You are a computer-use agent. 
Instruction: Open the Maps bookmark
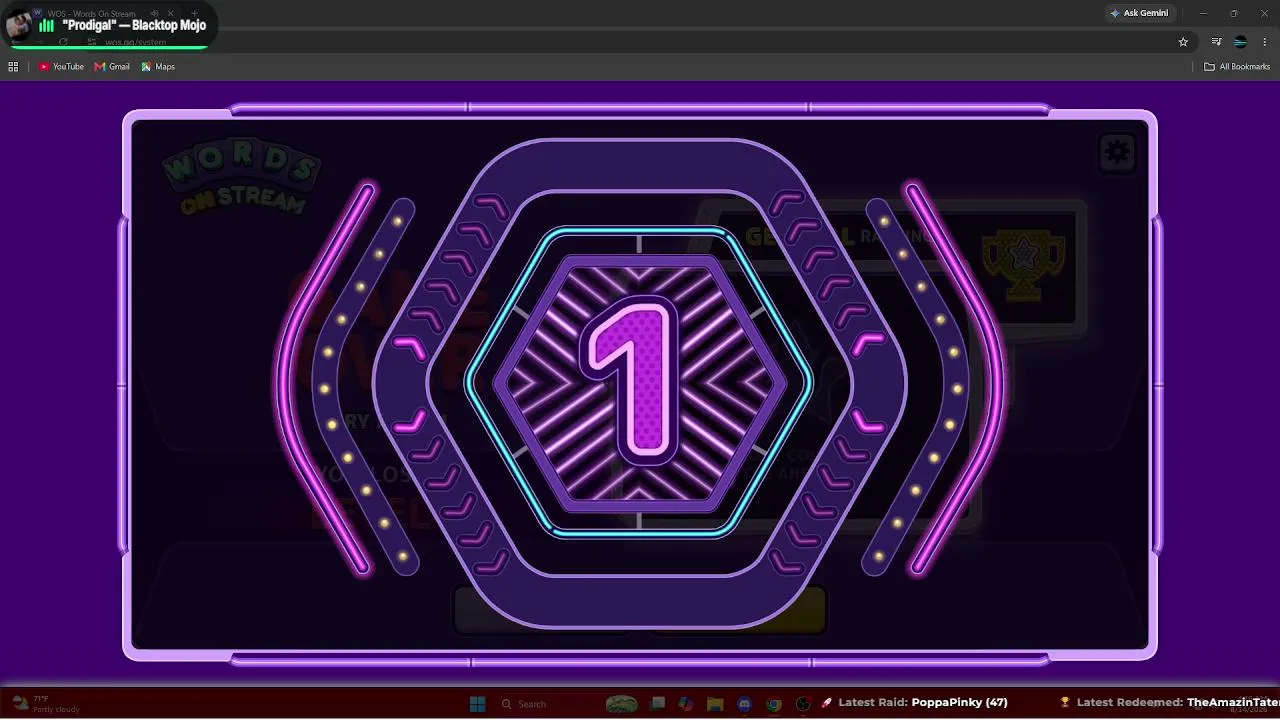158,67
